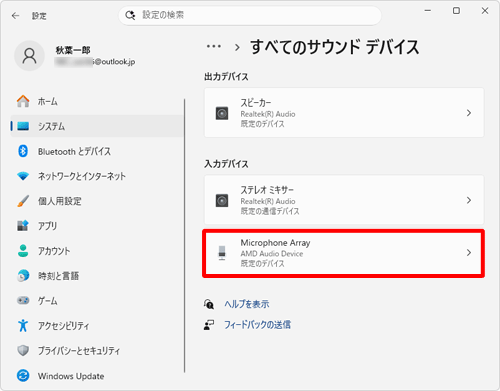The image size is (500, 391).
Task: Click the 秋葉一郎 account name
Action: pyautogui.click(x=73, y=50)
